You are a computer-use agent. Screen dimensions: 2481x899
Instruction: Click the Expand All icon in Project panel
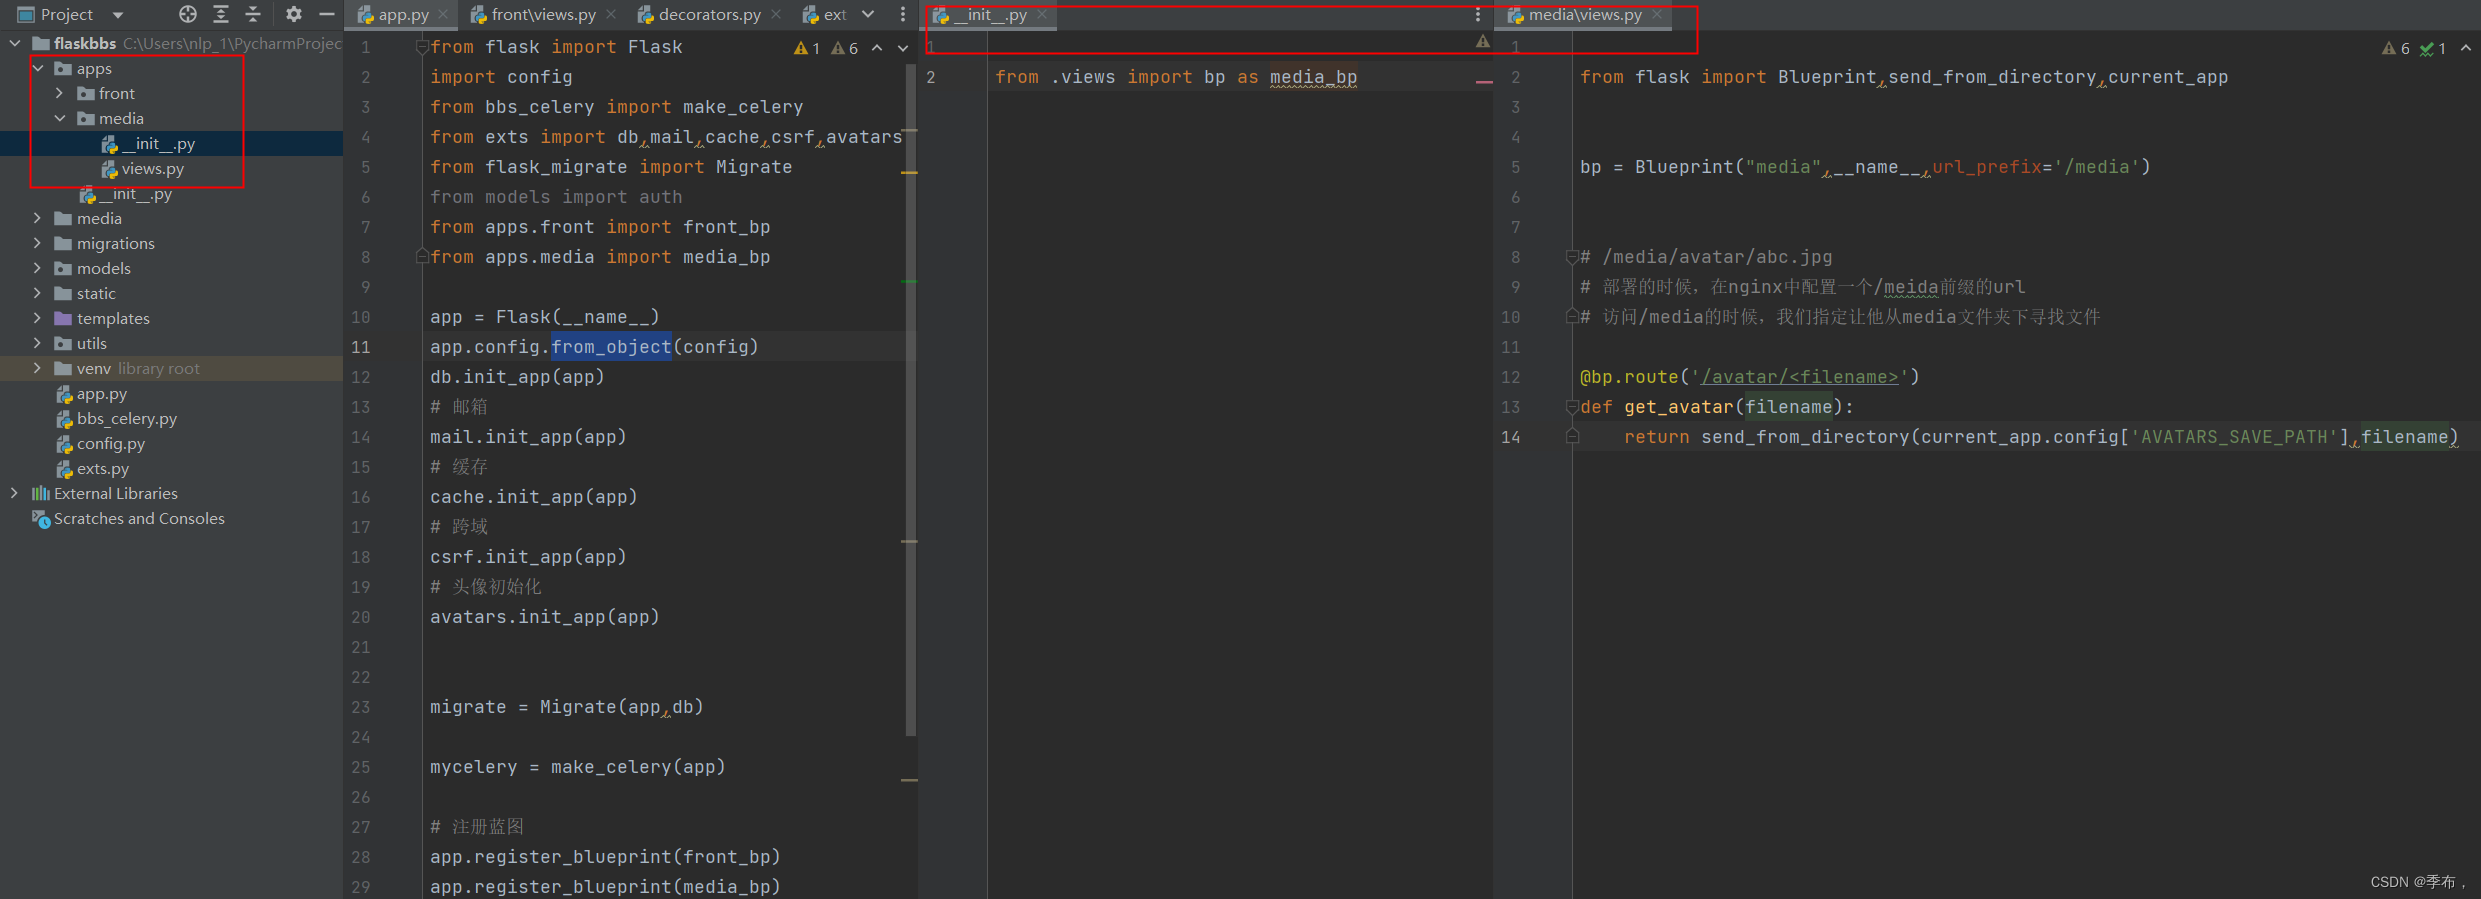pyautogui.click(x=221, y=14)
